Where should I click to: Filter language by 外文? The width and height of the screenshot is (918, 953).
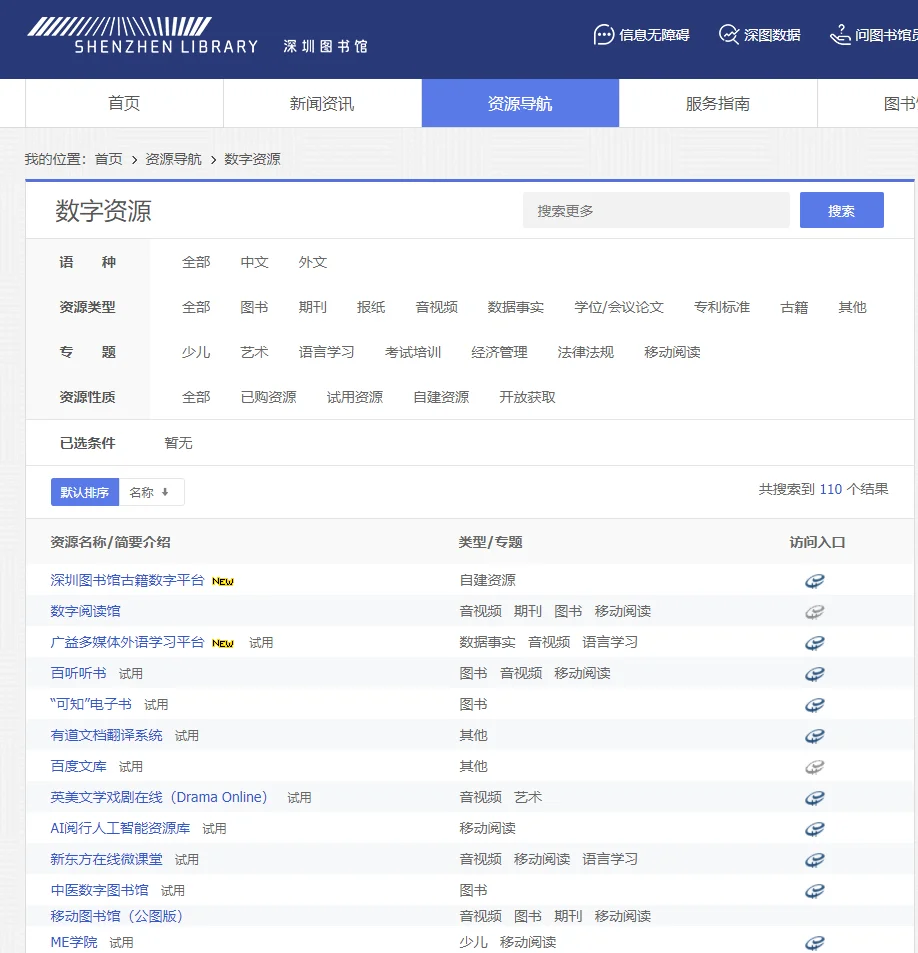click(x=312, y=262)
